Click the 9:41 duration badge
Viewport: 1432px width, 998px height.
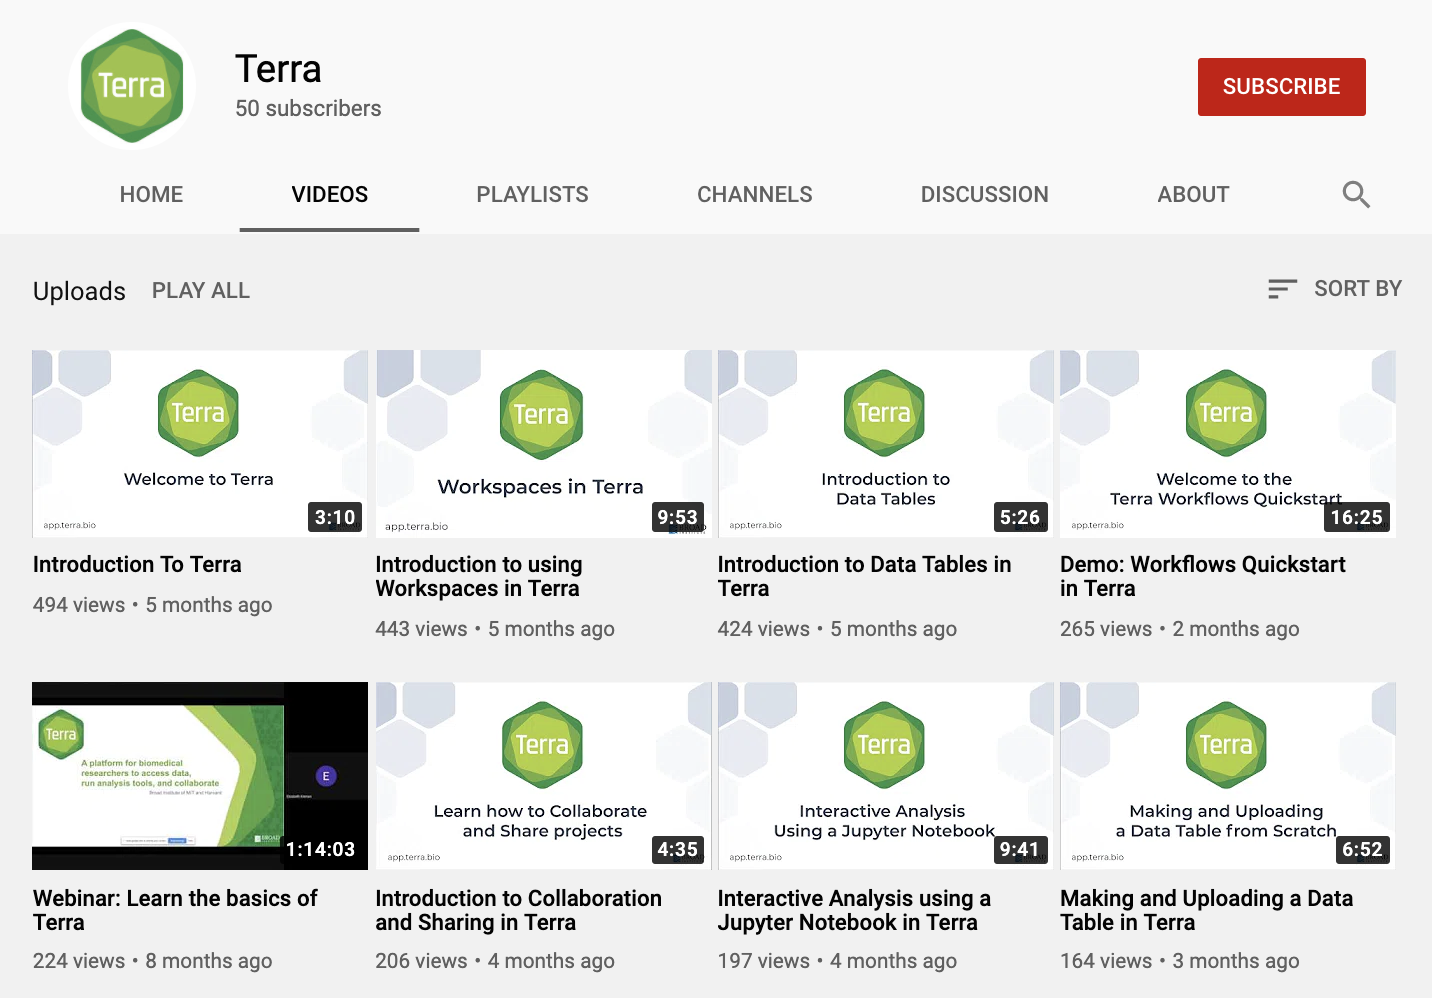point(1020,849)
